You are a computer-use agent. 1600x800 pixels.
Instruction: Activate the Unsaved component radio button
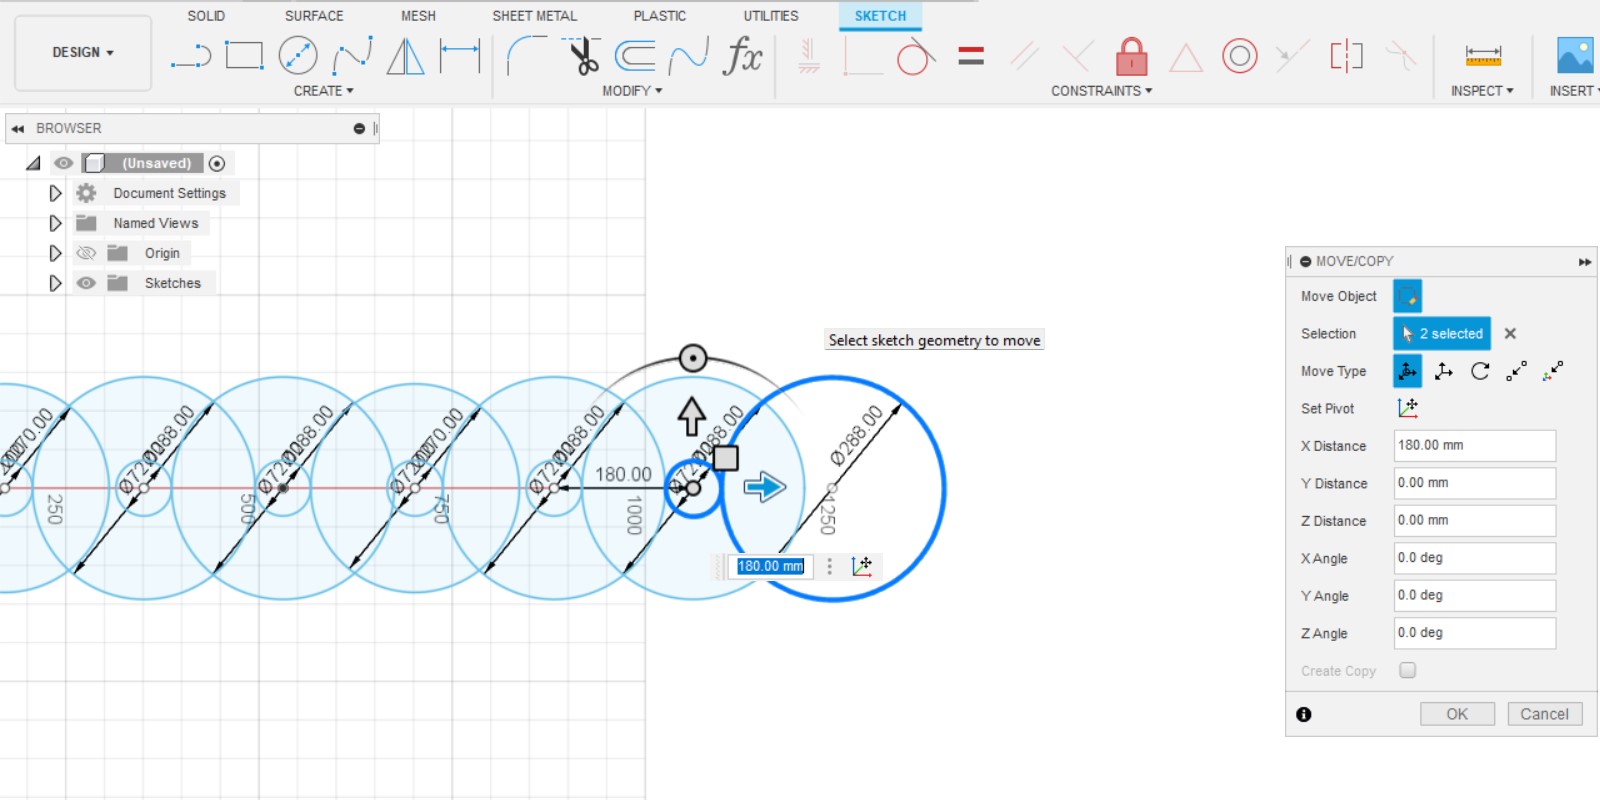point(217,163)
